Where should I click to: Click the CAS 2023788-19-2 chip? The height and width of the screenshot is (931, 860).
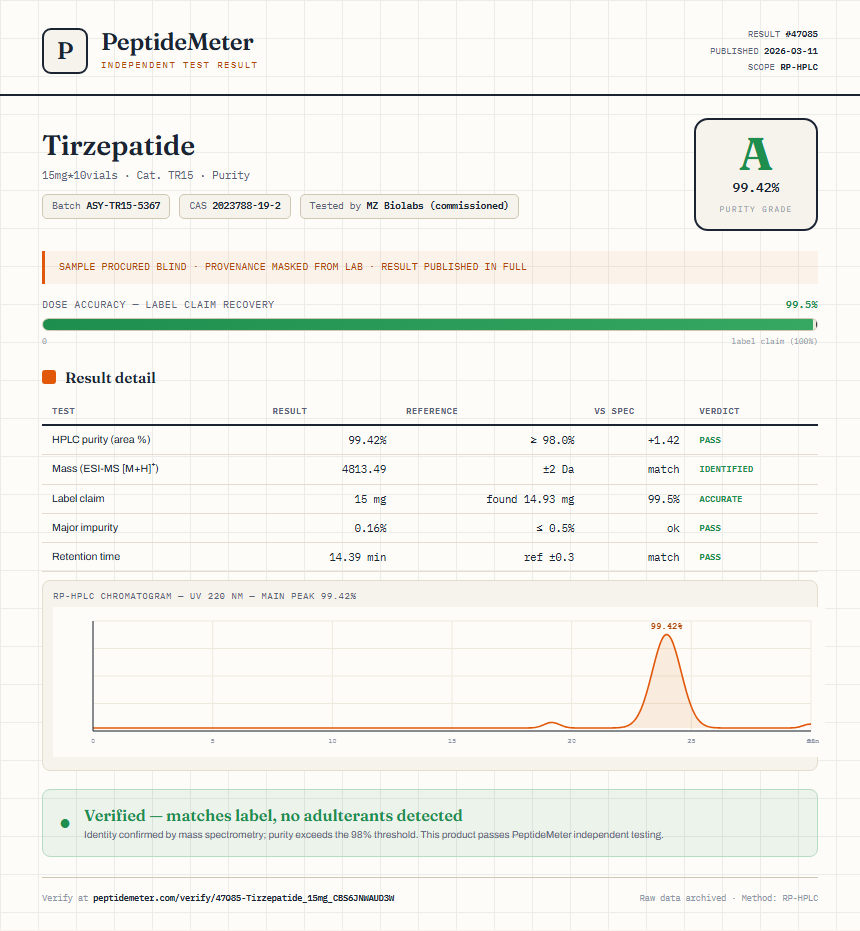click(x=235, y=206)
